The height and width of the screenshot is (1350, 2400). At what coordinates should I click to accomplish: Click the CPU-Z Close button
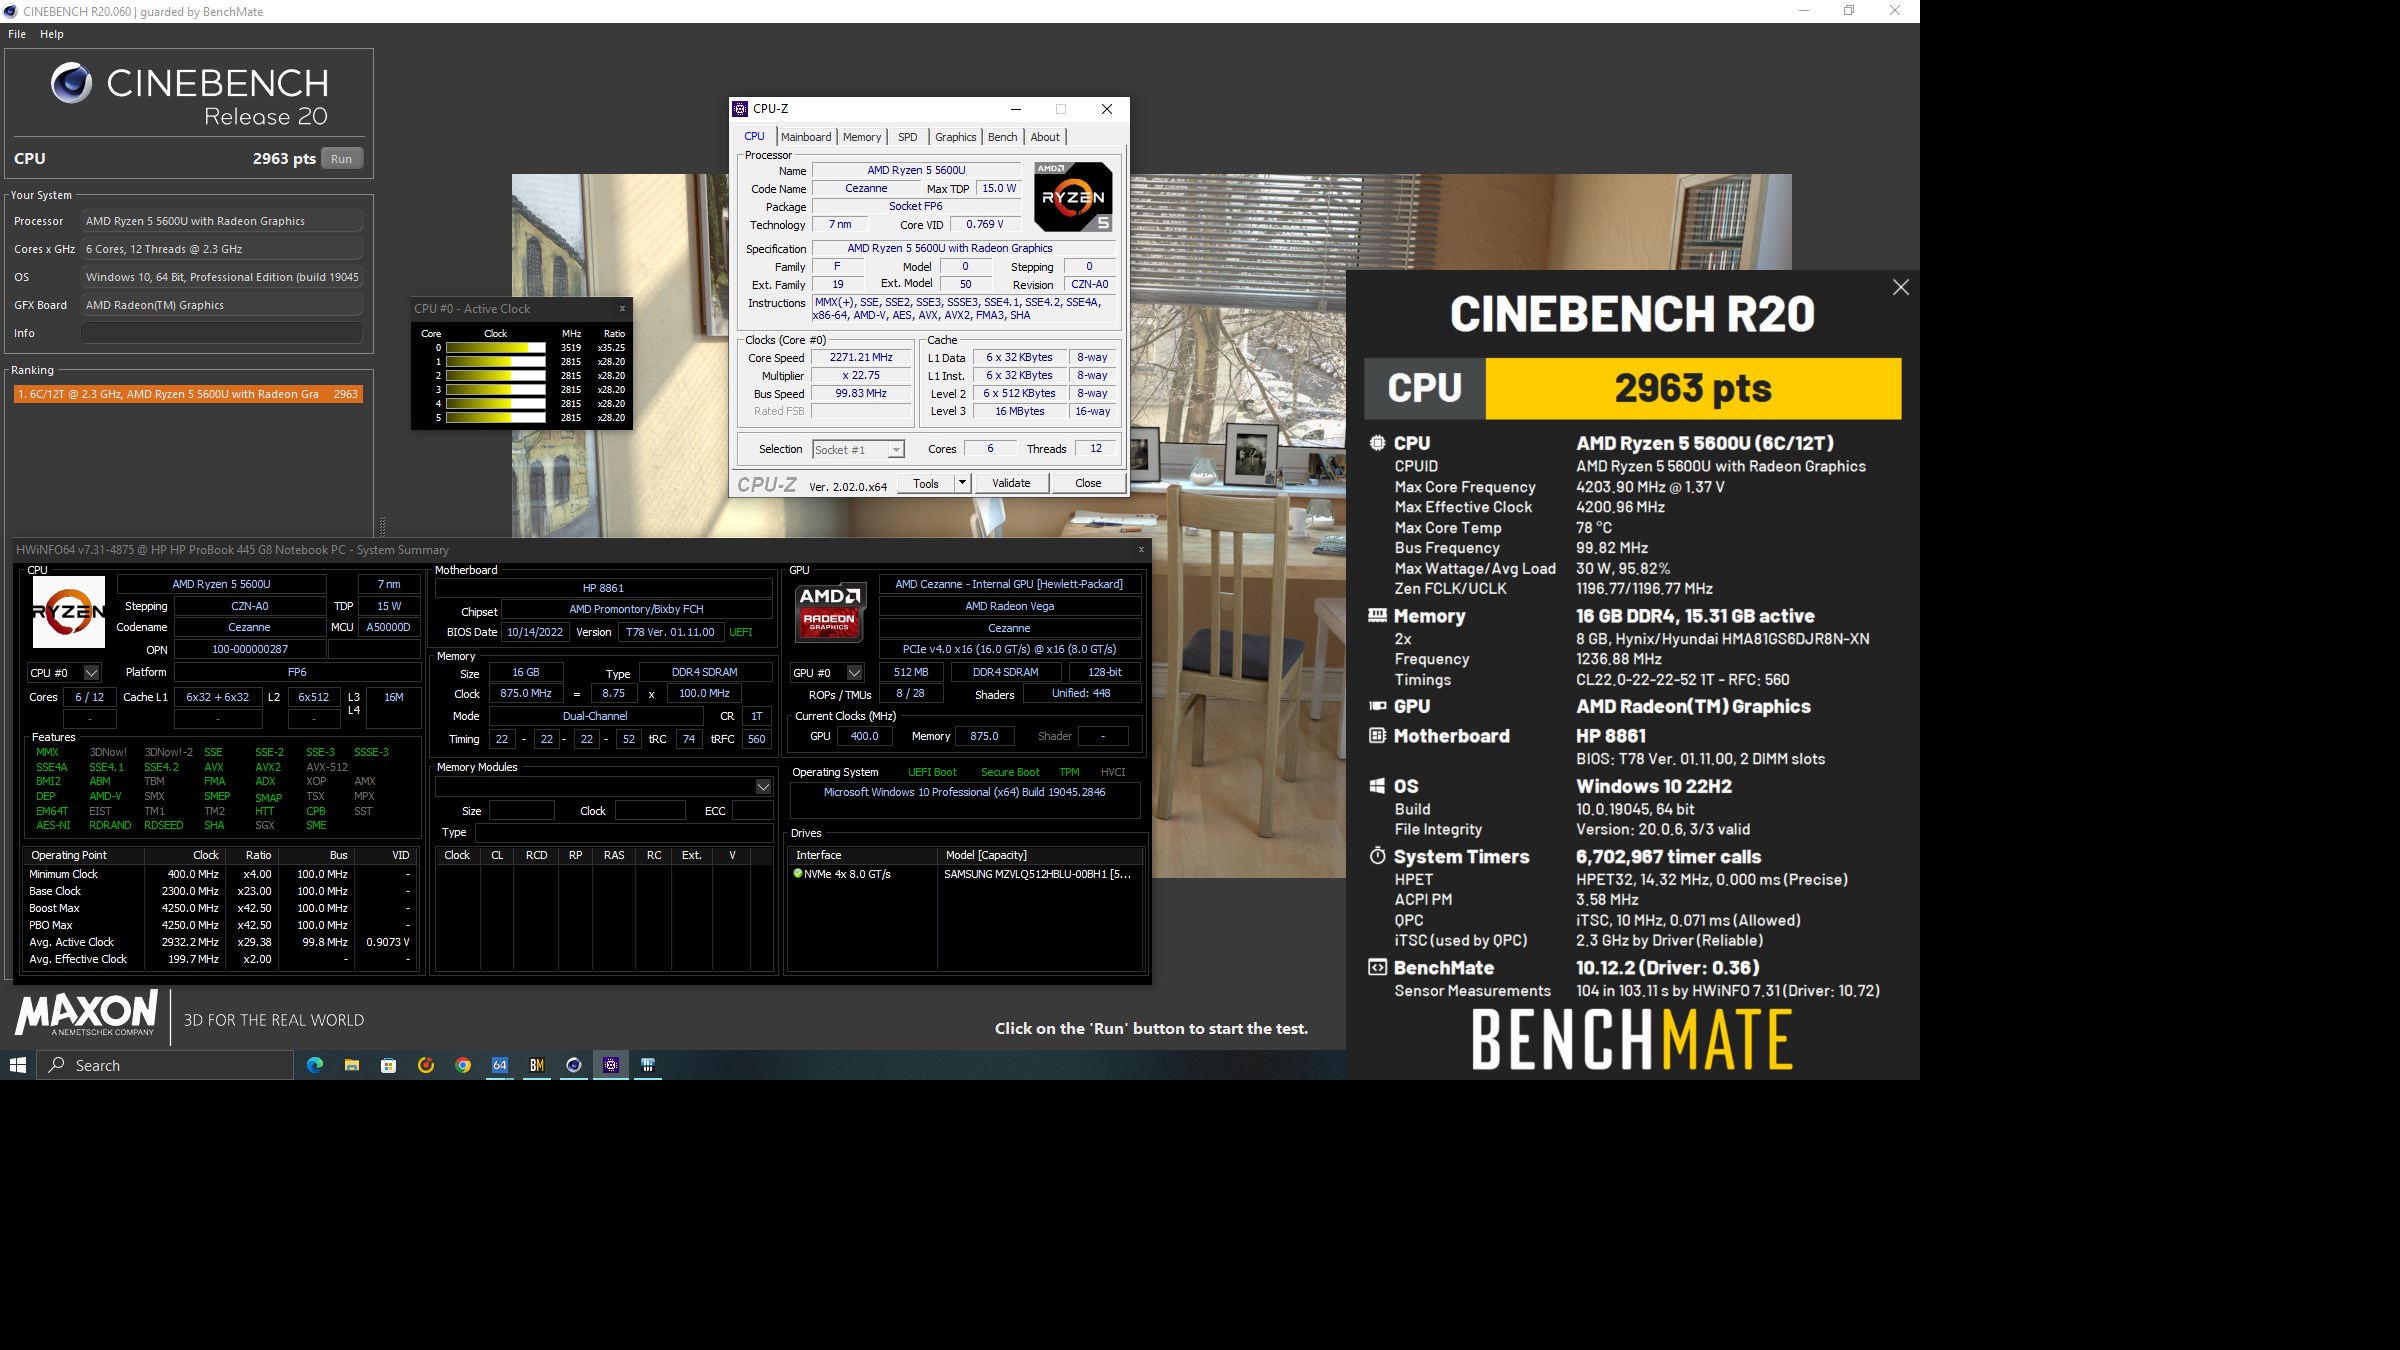pyautogui.click(x=1088, y=483)
